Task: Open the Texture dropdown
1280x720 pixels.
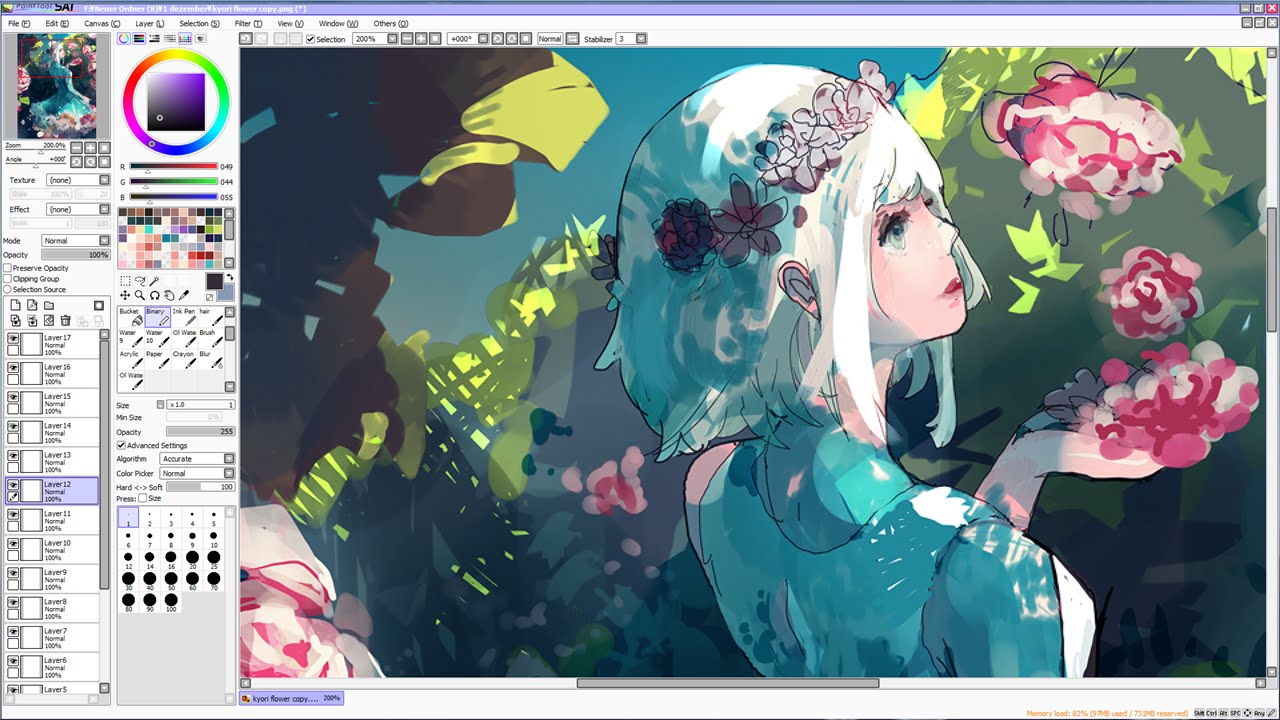Action: (78, 180)
